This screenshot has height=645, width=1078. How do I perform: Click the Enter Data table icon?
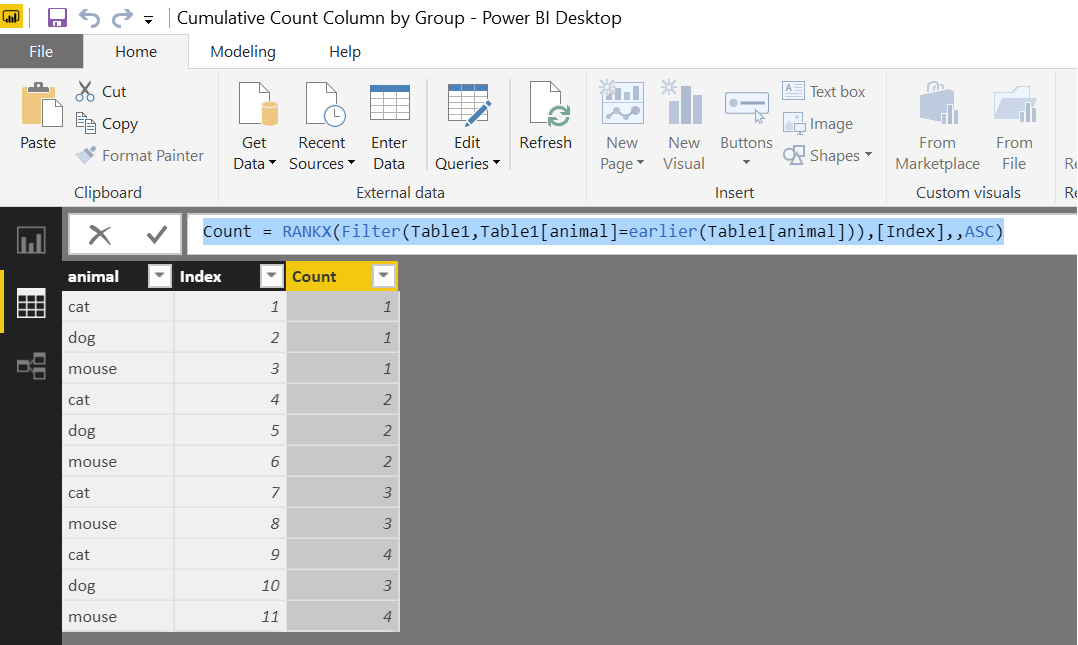390,103
